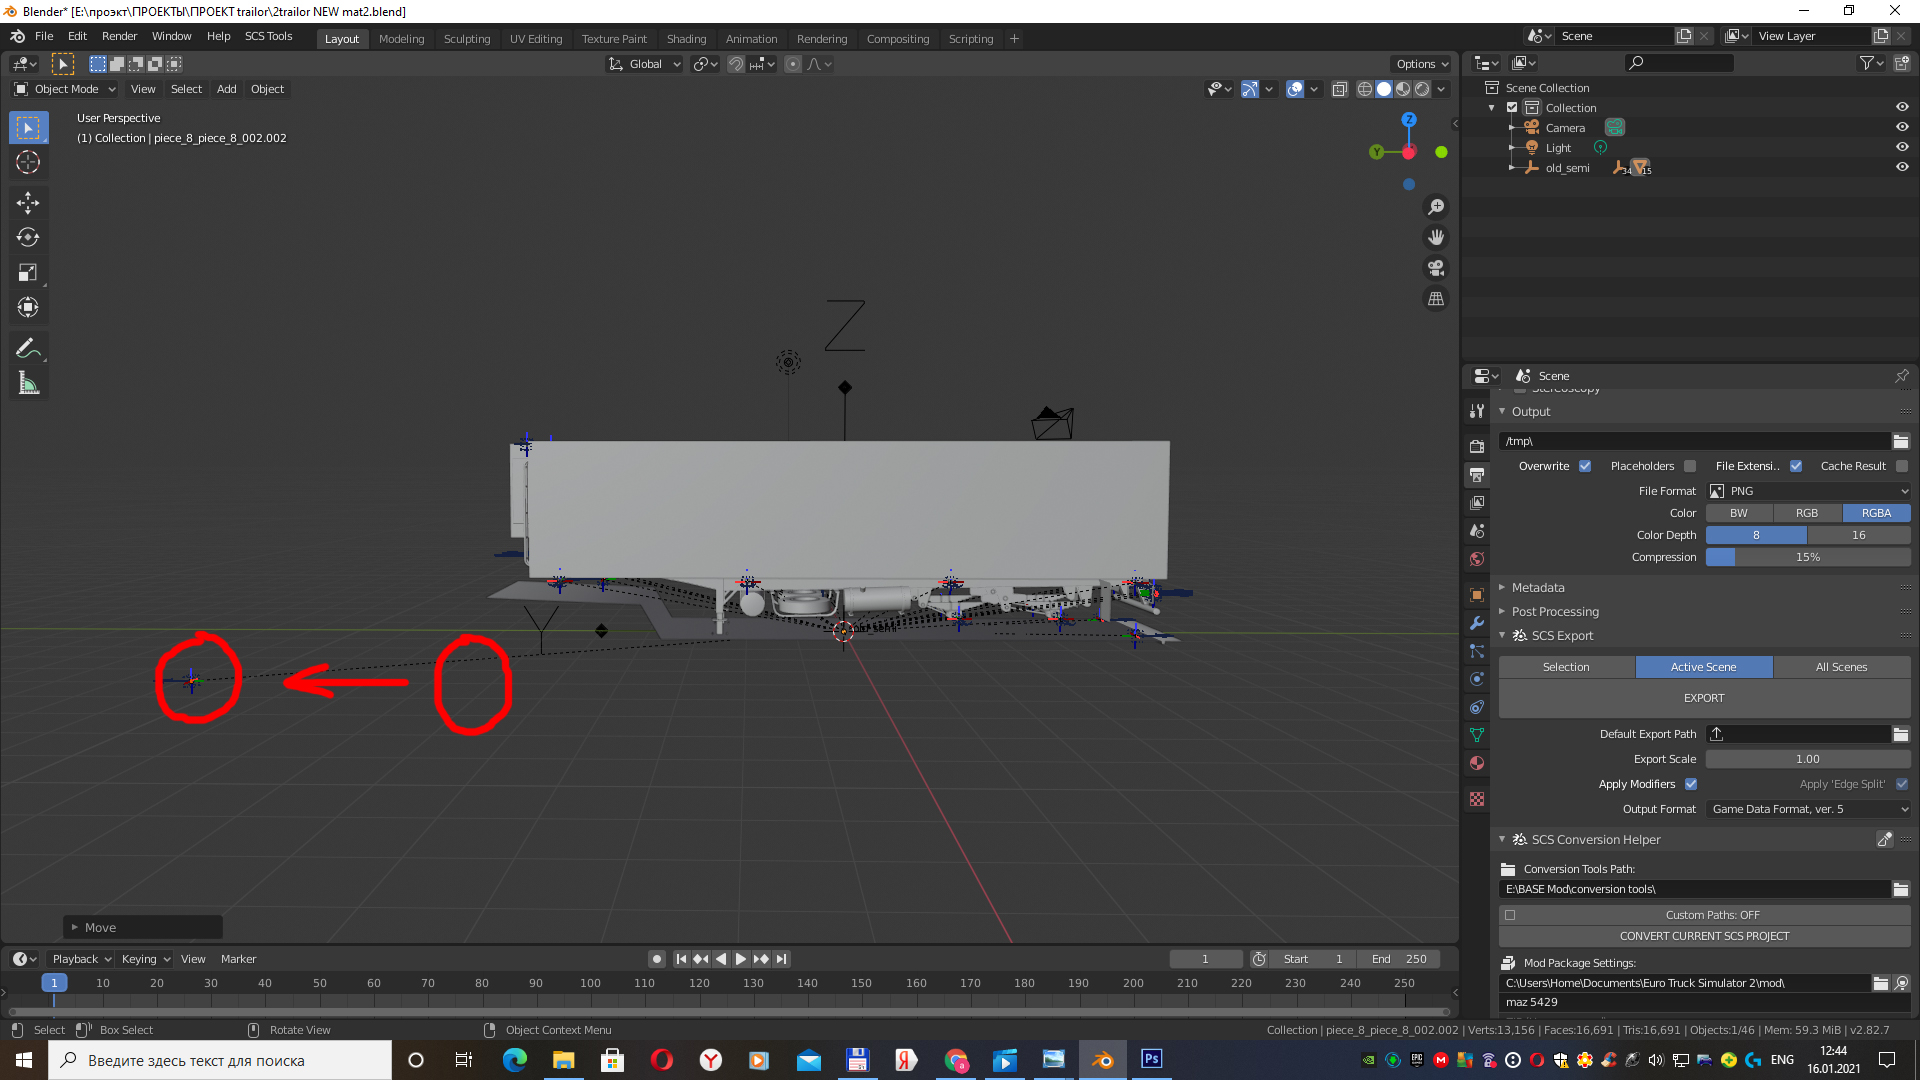Open the PNG file format dropdown
This screenshot has width=1920, height=1080.
[x=1809, y=491]
